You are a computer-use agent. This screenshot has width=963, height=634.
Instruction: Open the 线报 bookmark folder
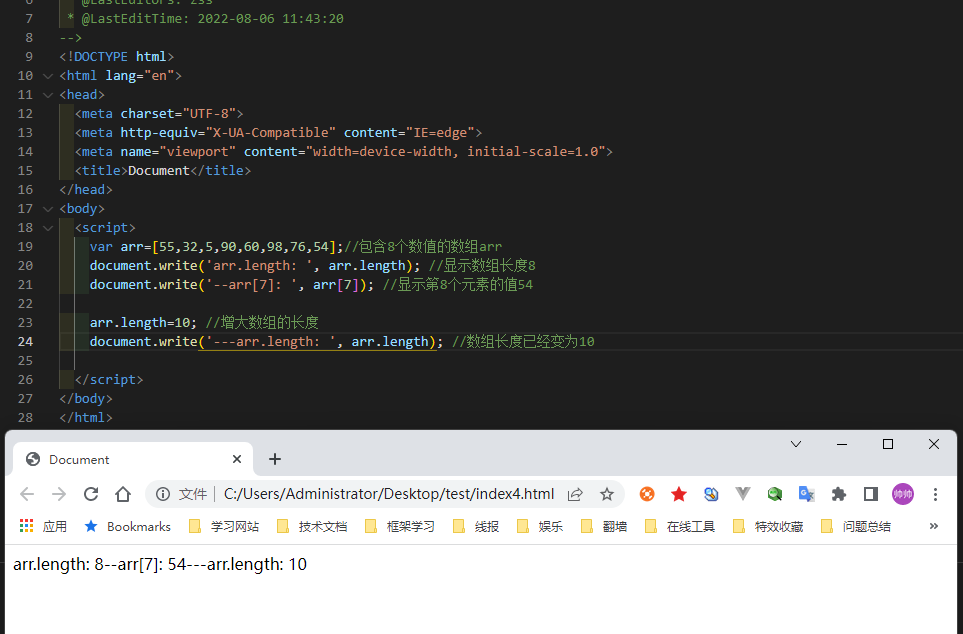point(475,526)
